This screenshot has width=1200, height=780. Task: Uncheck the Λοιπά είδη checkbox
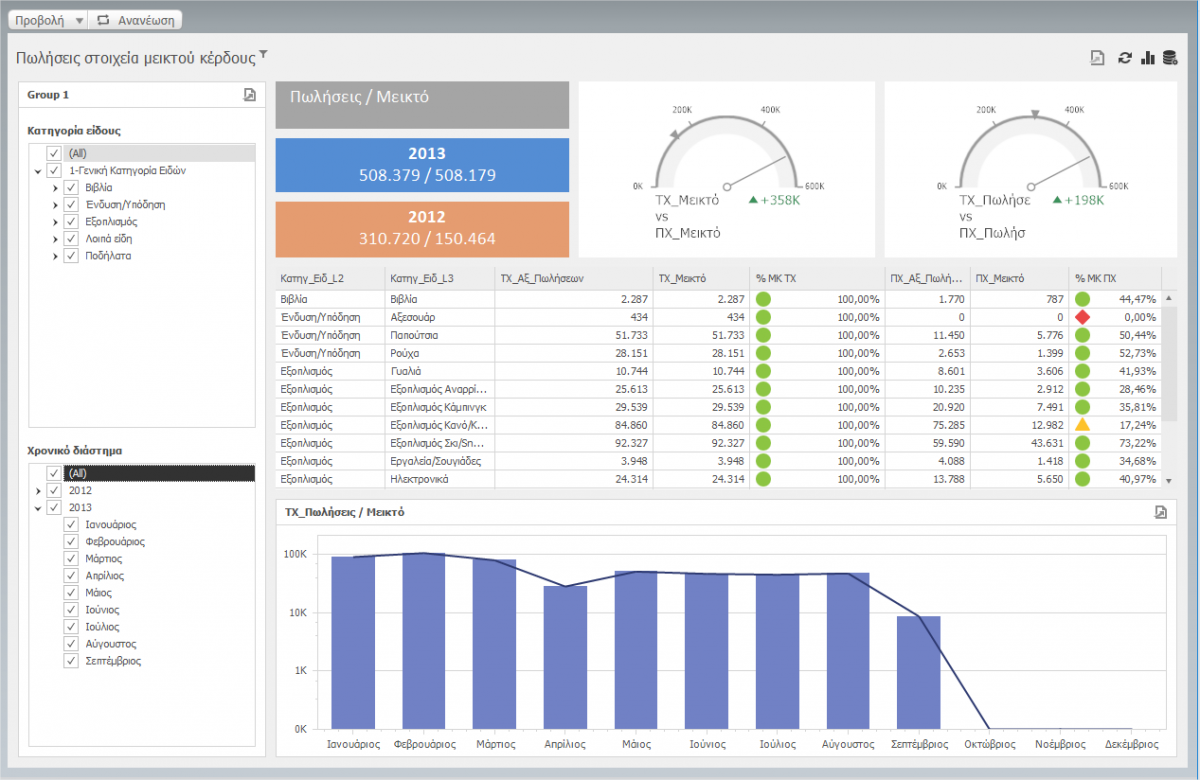71,238
